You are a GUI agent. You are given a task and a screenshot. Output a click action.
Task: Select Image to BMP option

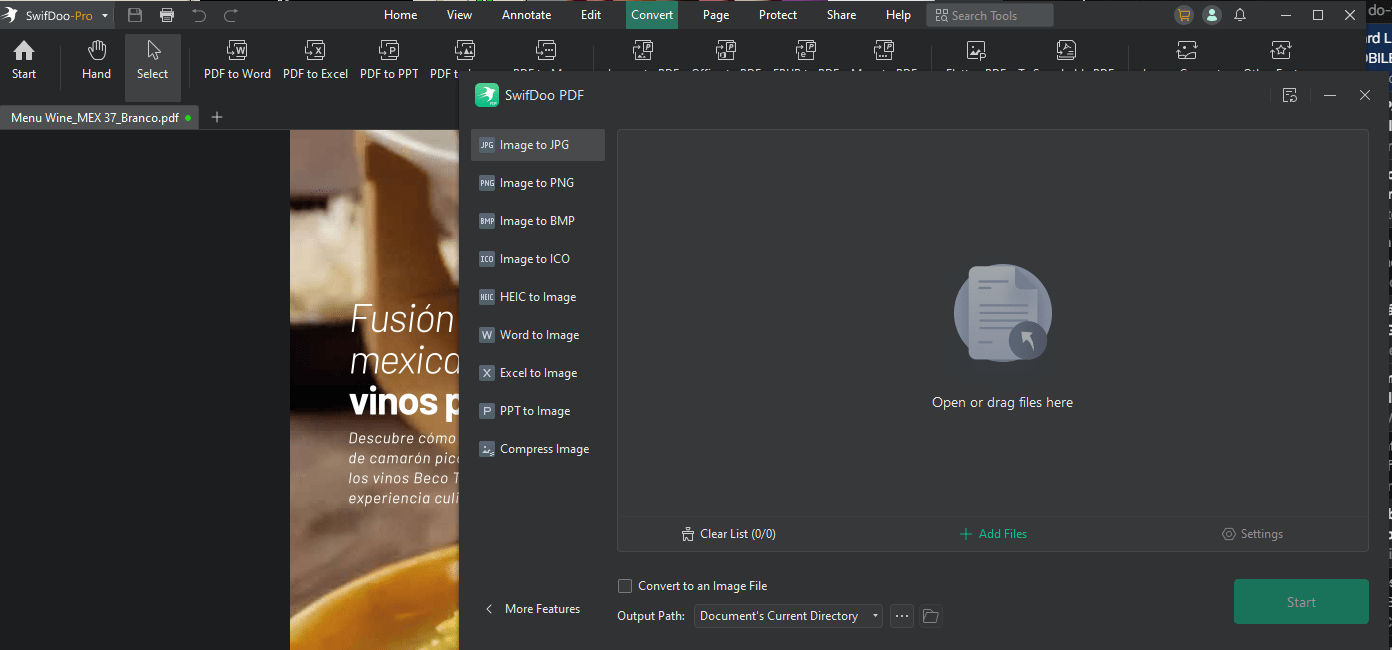point(538,221)
